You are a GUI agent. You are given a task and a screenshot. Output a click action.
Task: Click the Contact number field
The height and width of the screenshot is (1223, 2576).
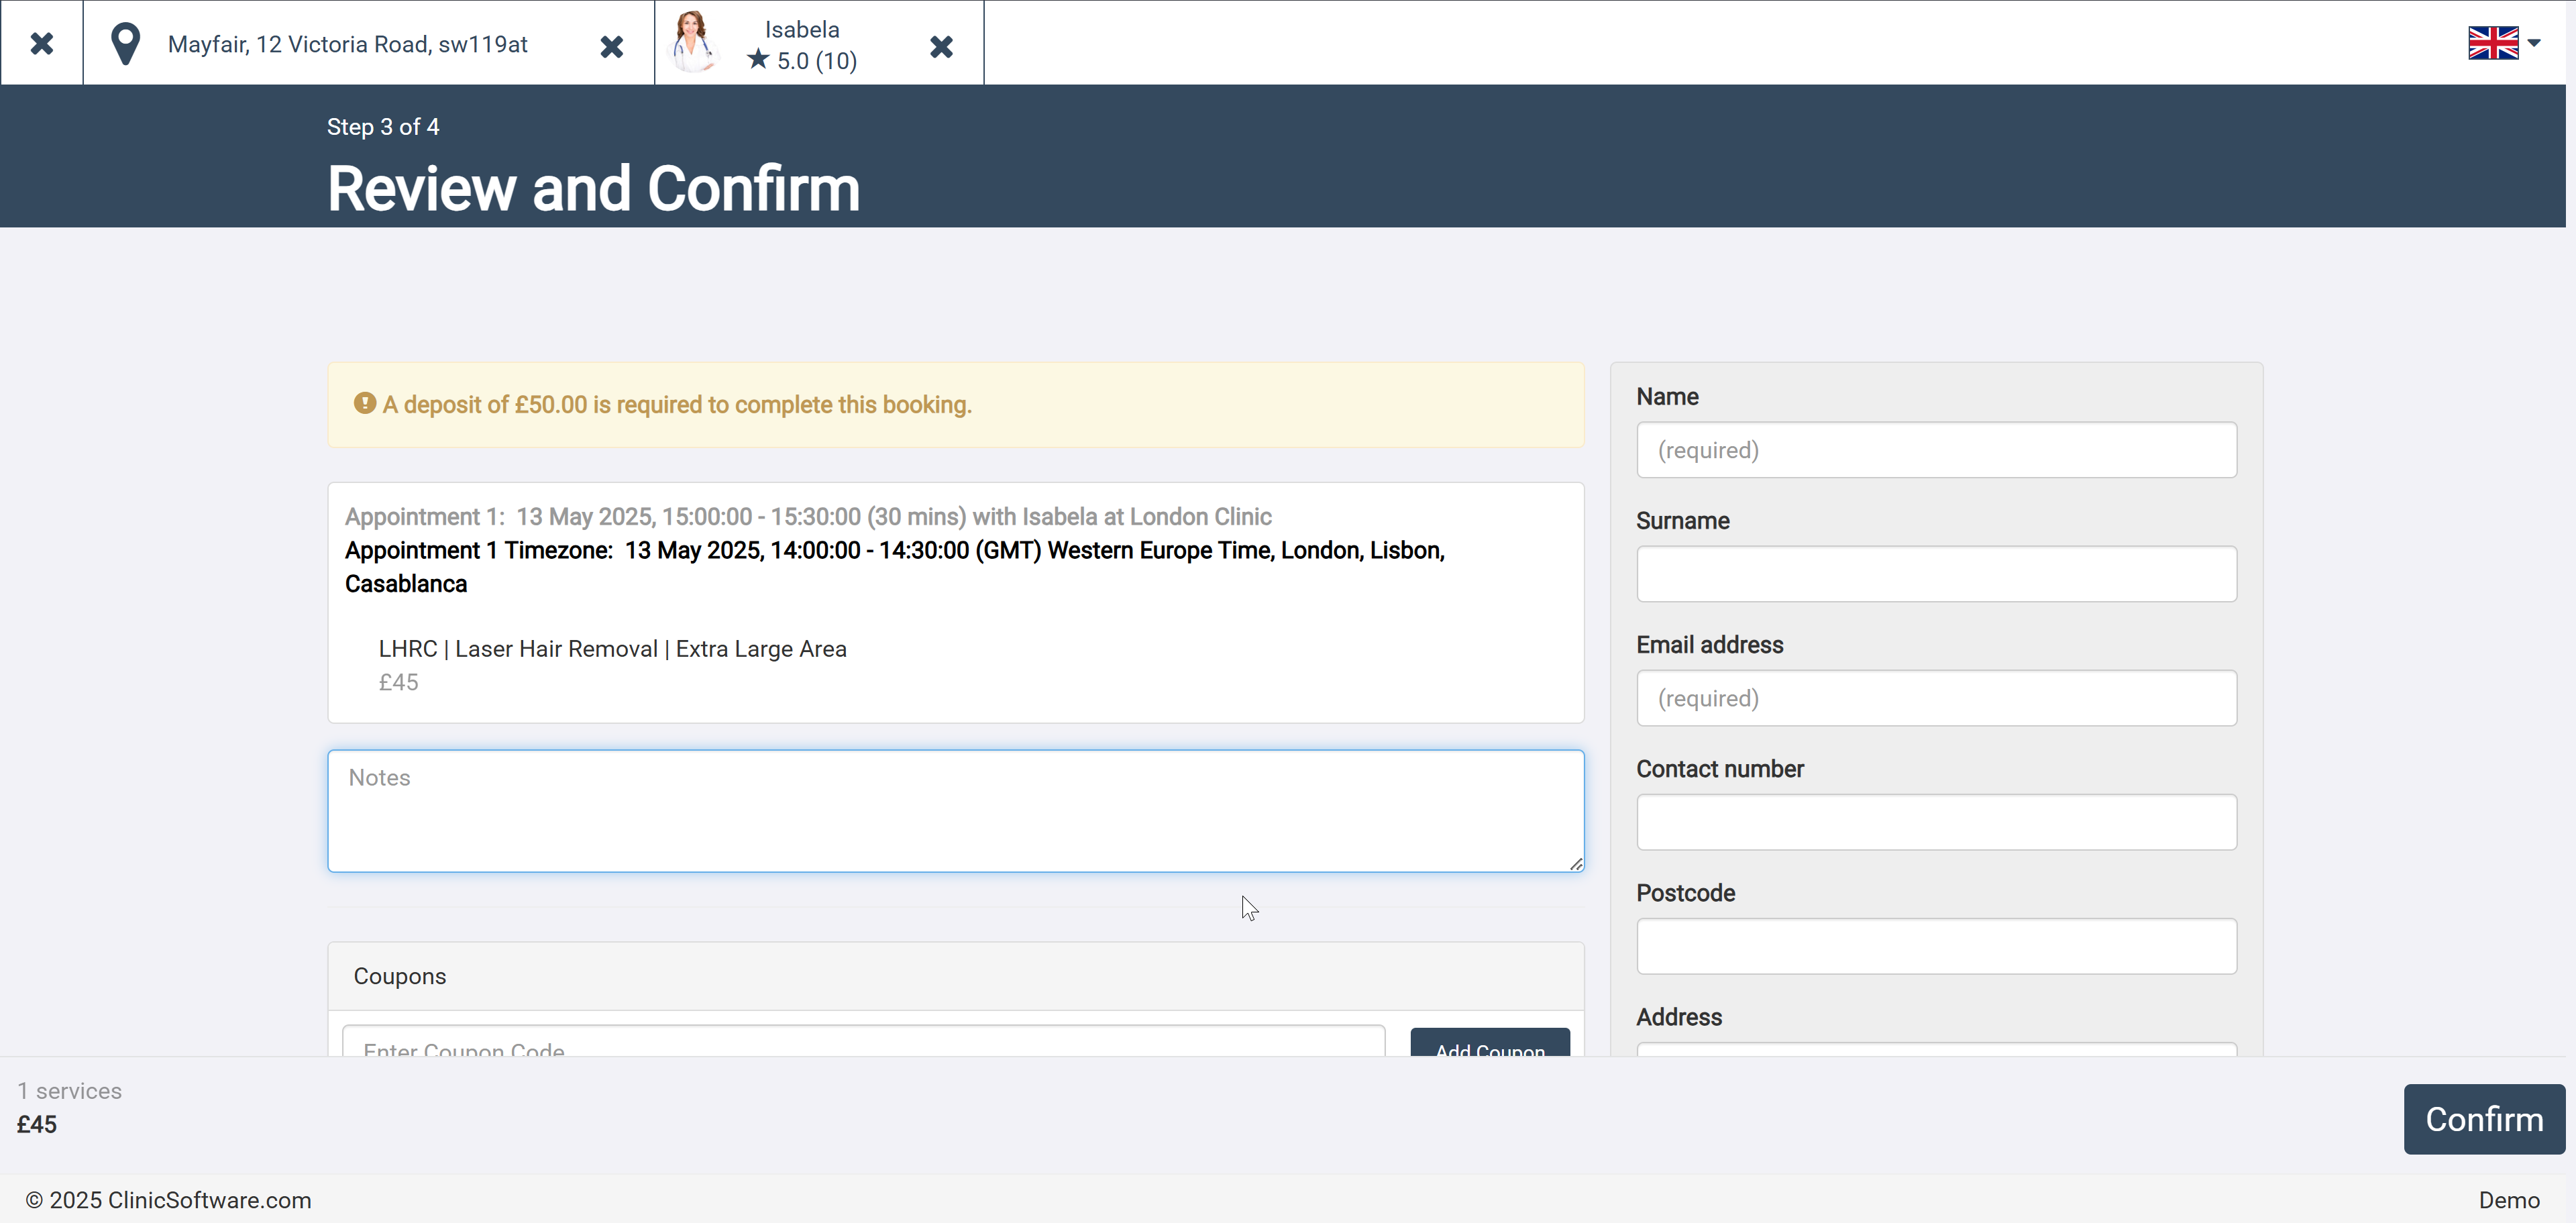1935,822
